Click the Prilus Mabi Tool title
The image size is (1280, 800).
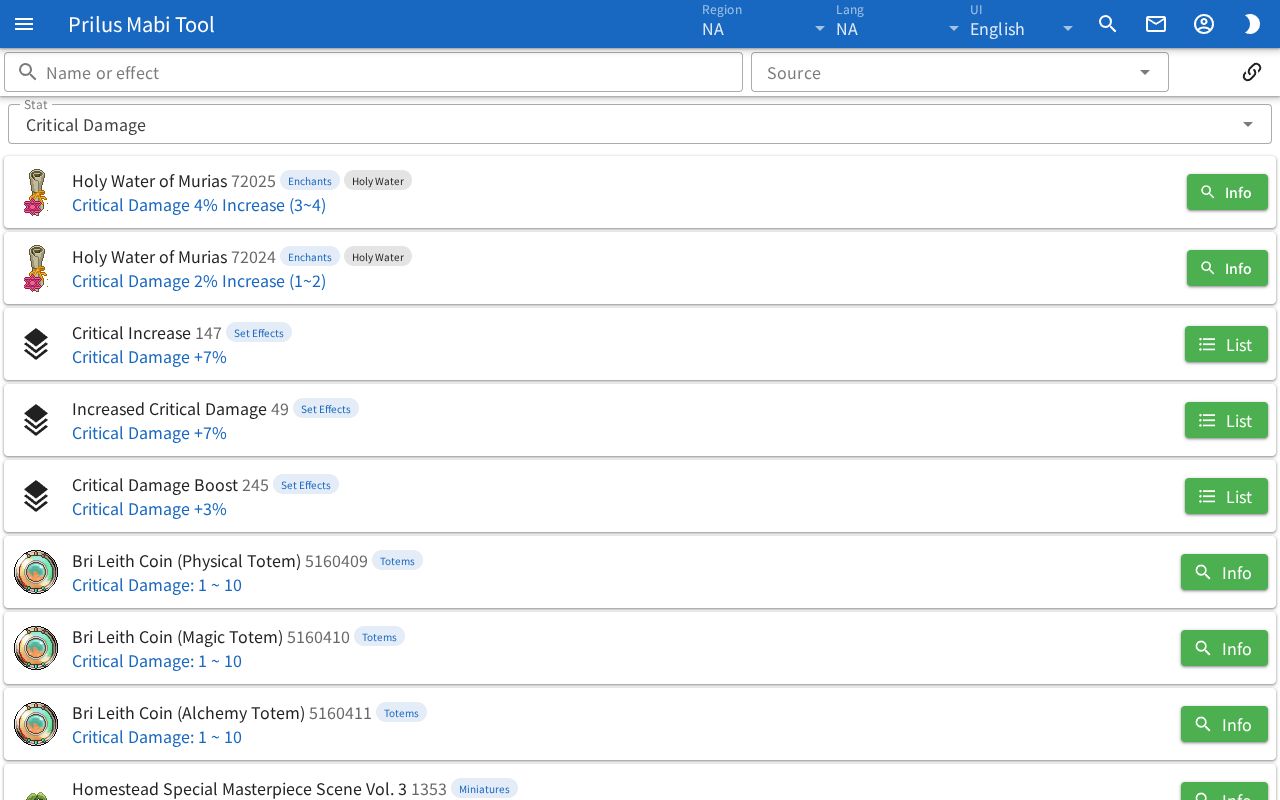(141, 24)
